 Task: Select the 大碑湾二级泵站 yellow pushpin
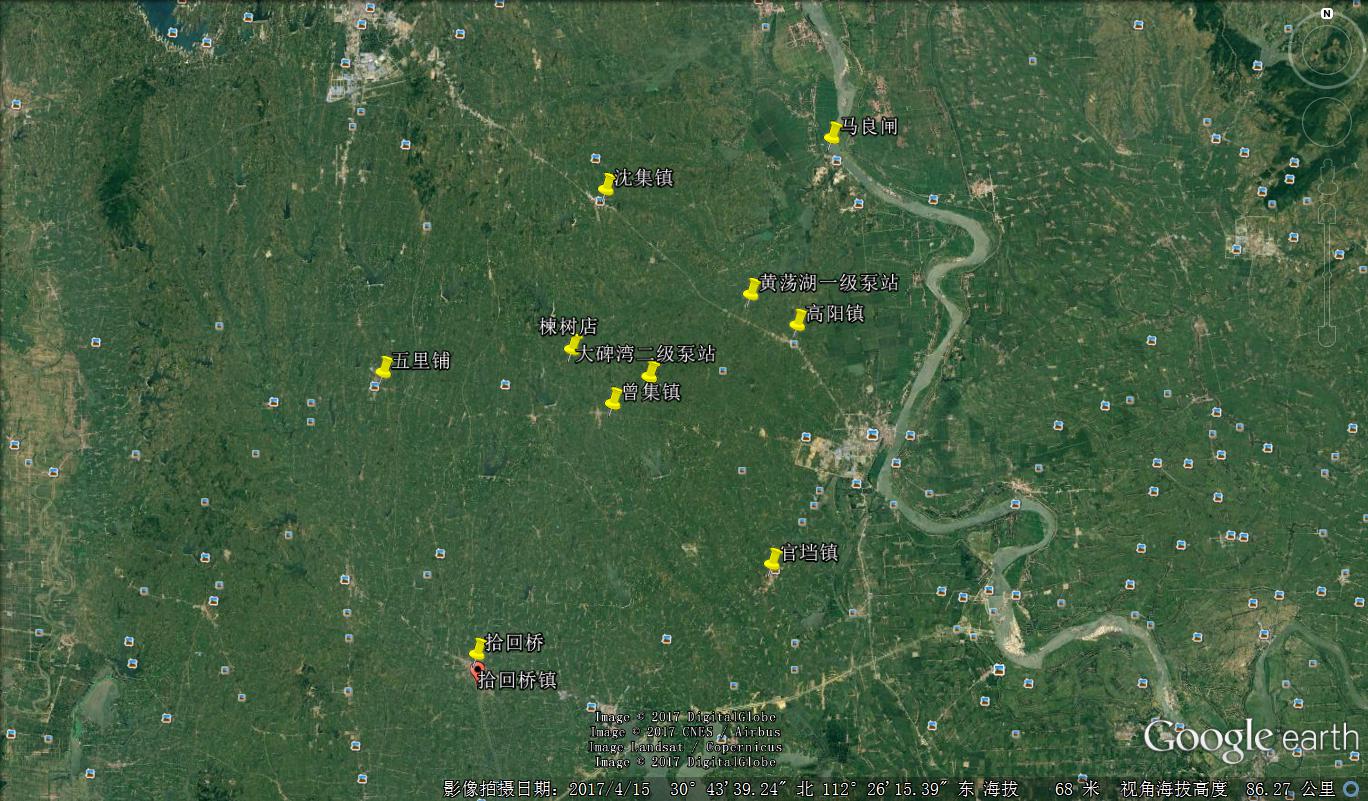click(x=650, y=372)
